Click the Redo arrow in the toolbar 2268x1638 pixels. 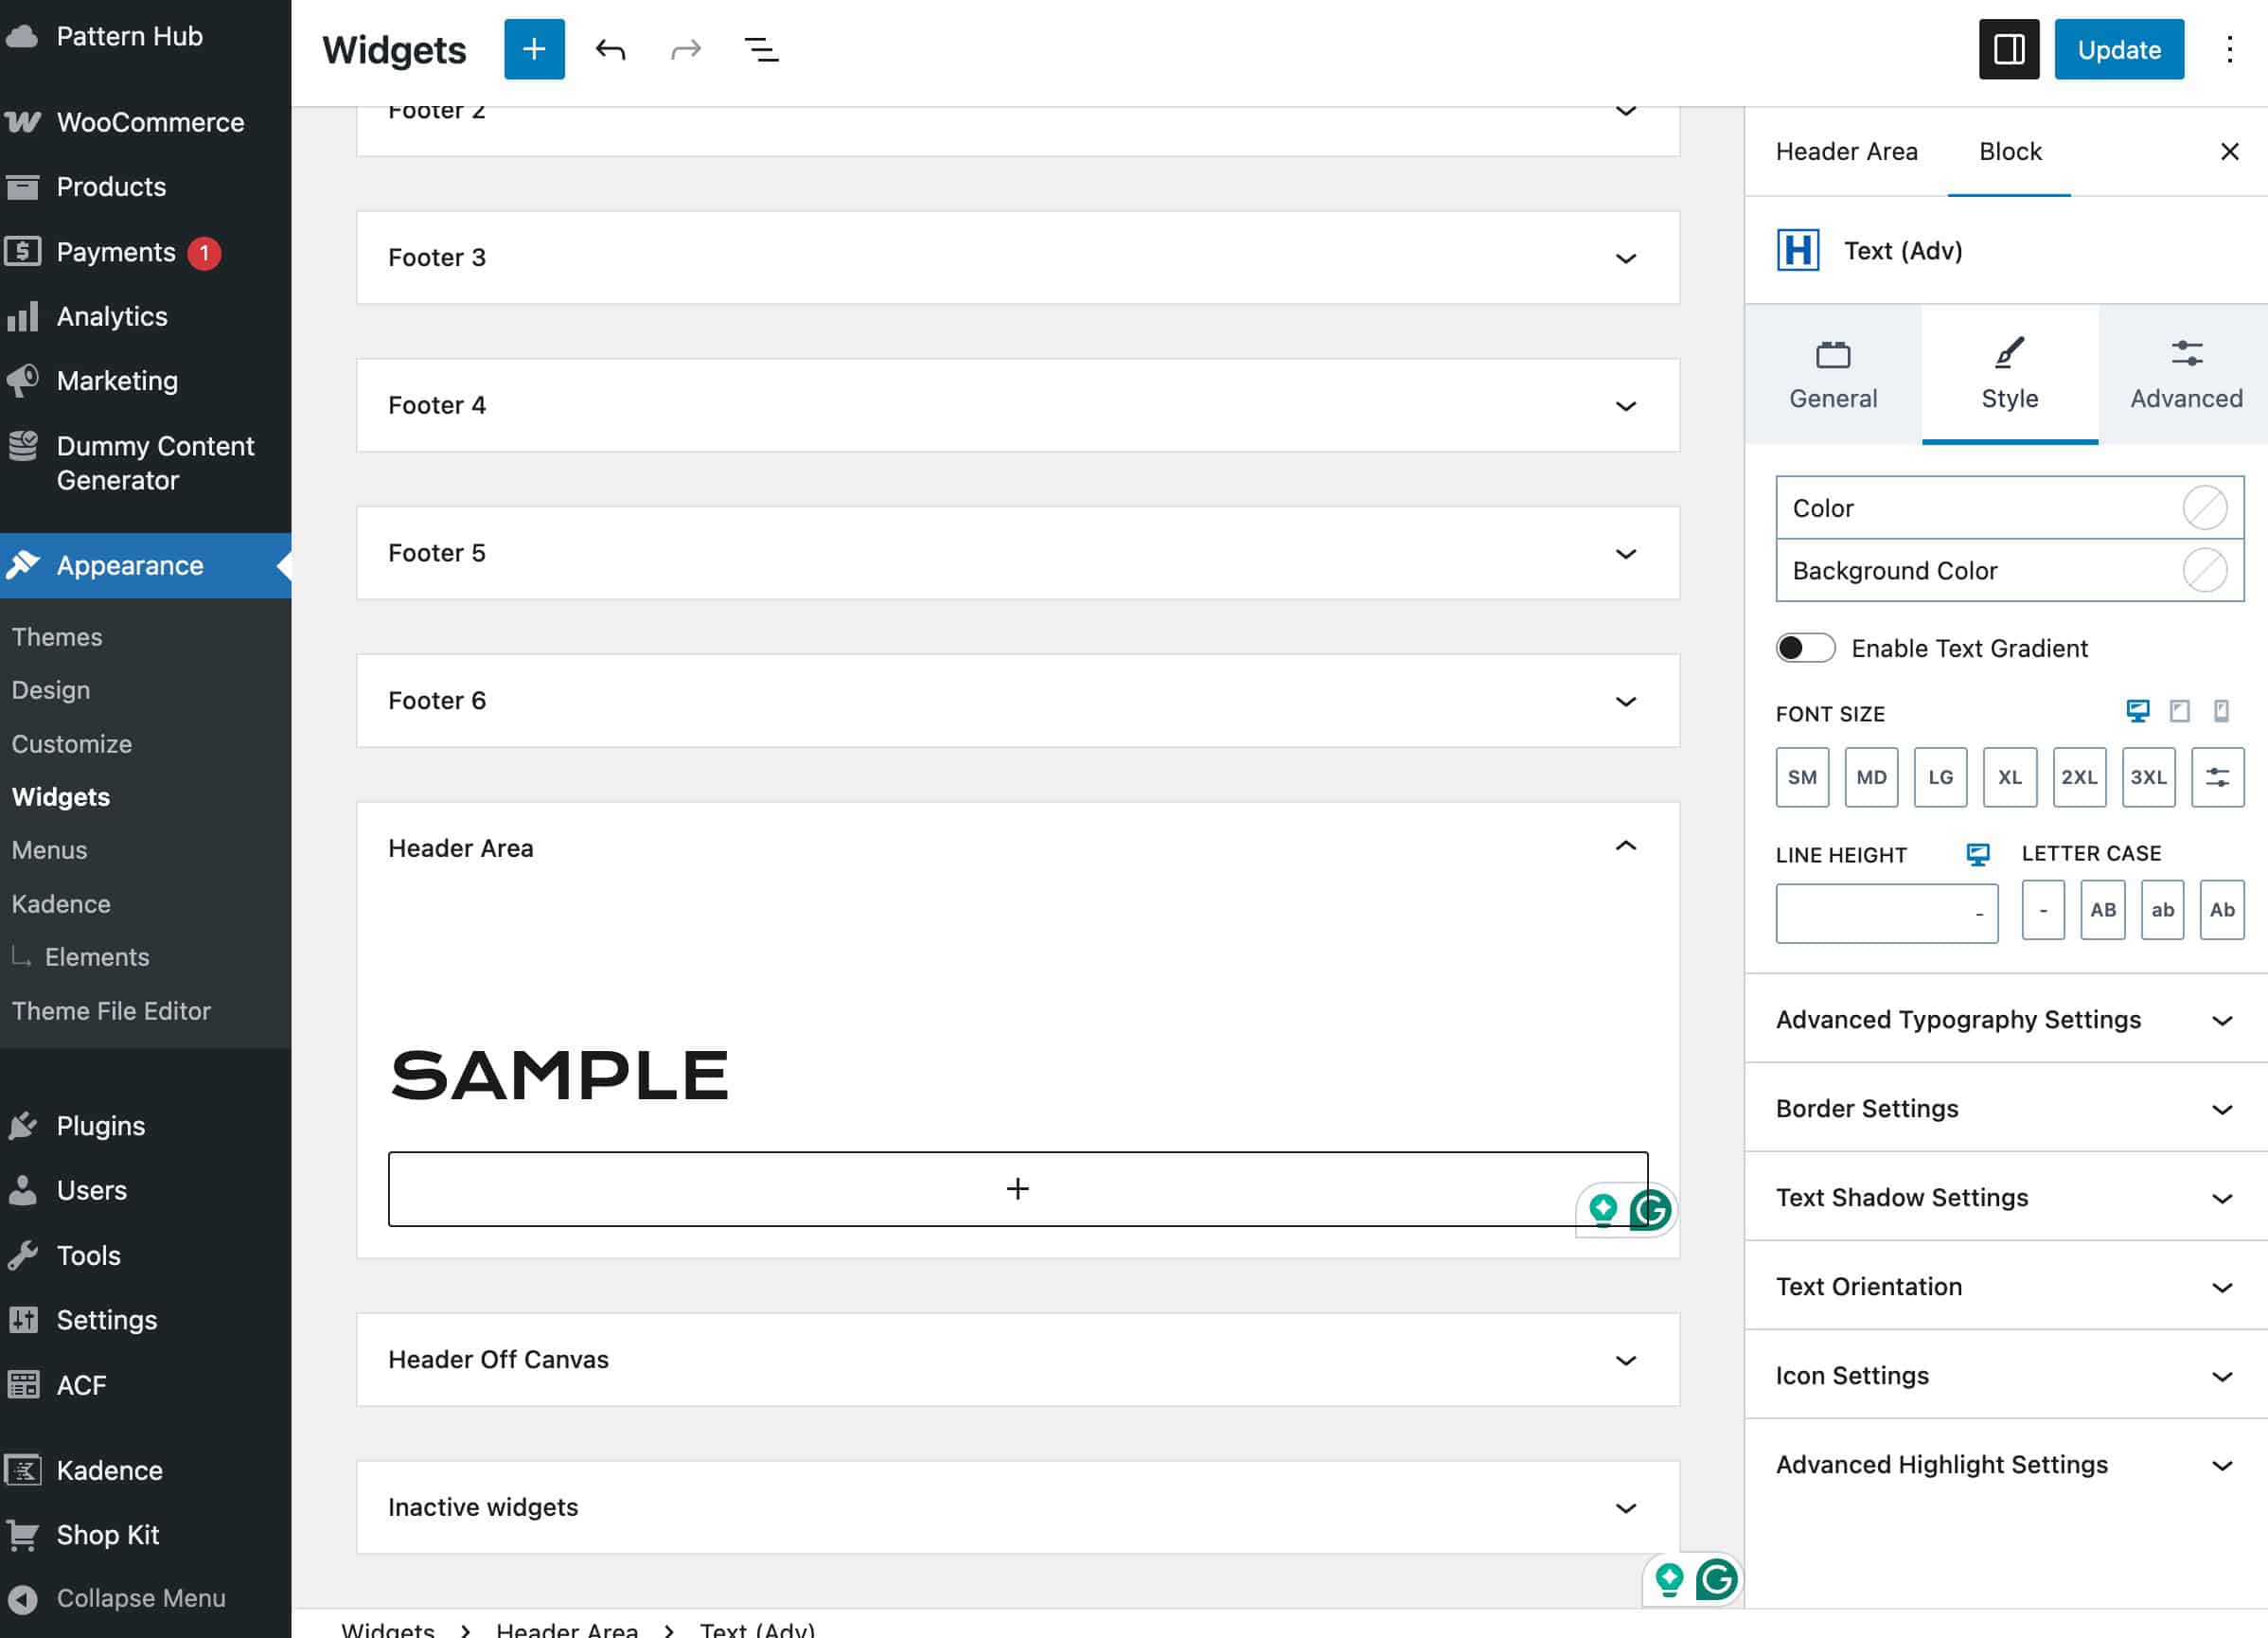[x=685, y=49]
